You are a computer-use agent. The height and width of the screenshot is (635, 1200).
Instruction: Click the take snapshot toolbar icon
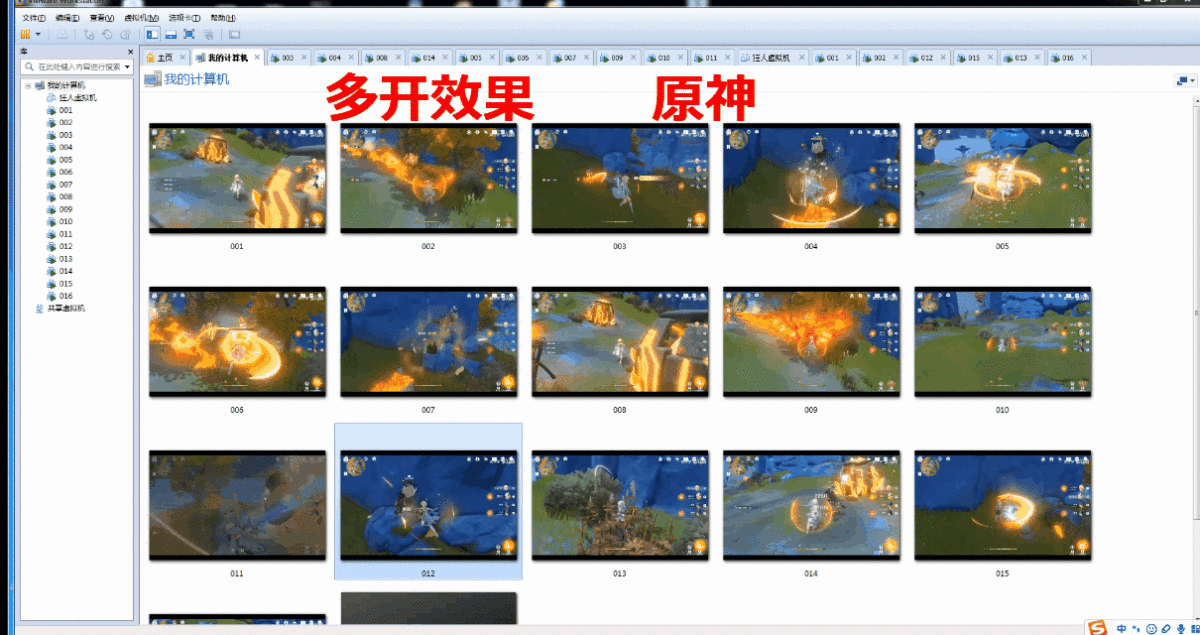pyautogui.click(x=89, y=34)
